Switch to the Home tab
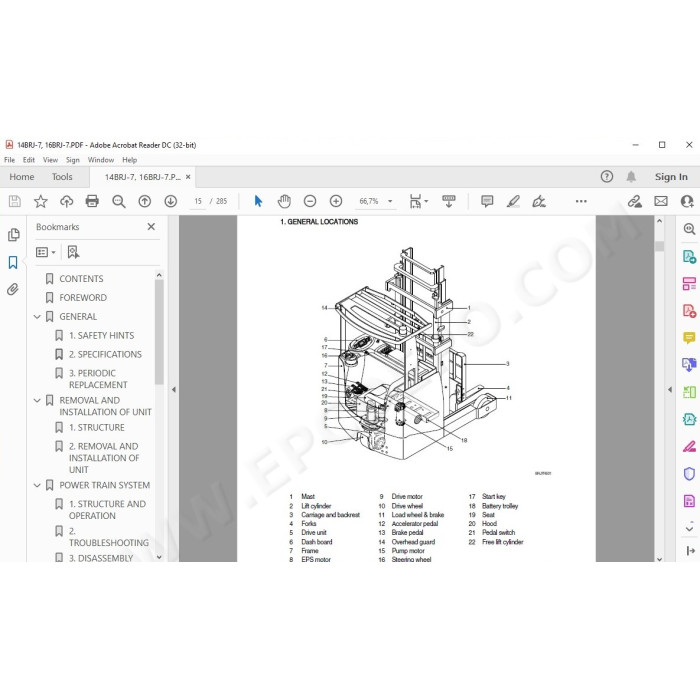 point(22,177)
